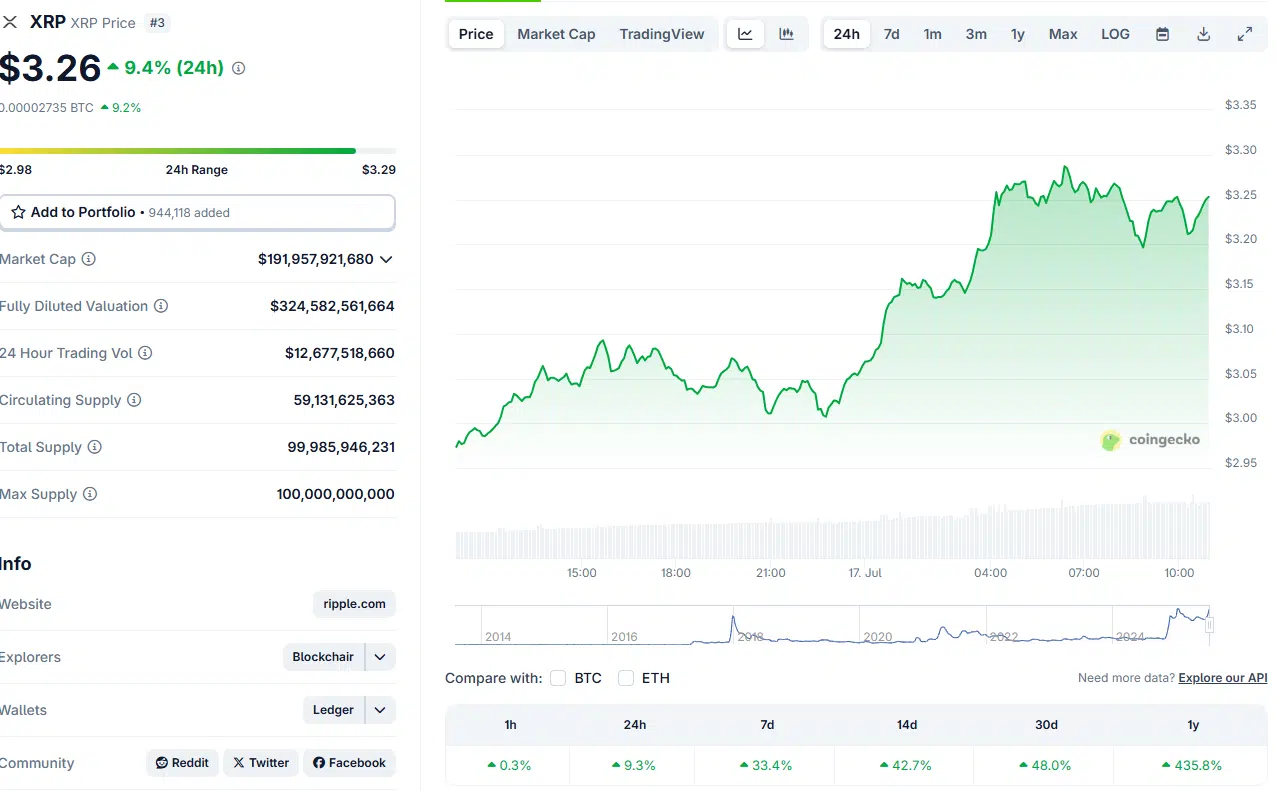Open the calendar date range icon

point(1162,33)
